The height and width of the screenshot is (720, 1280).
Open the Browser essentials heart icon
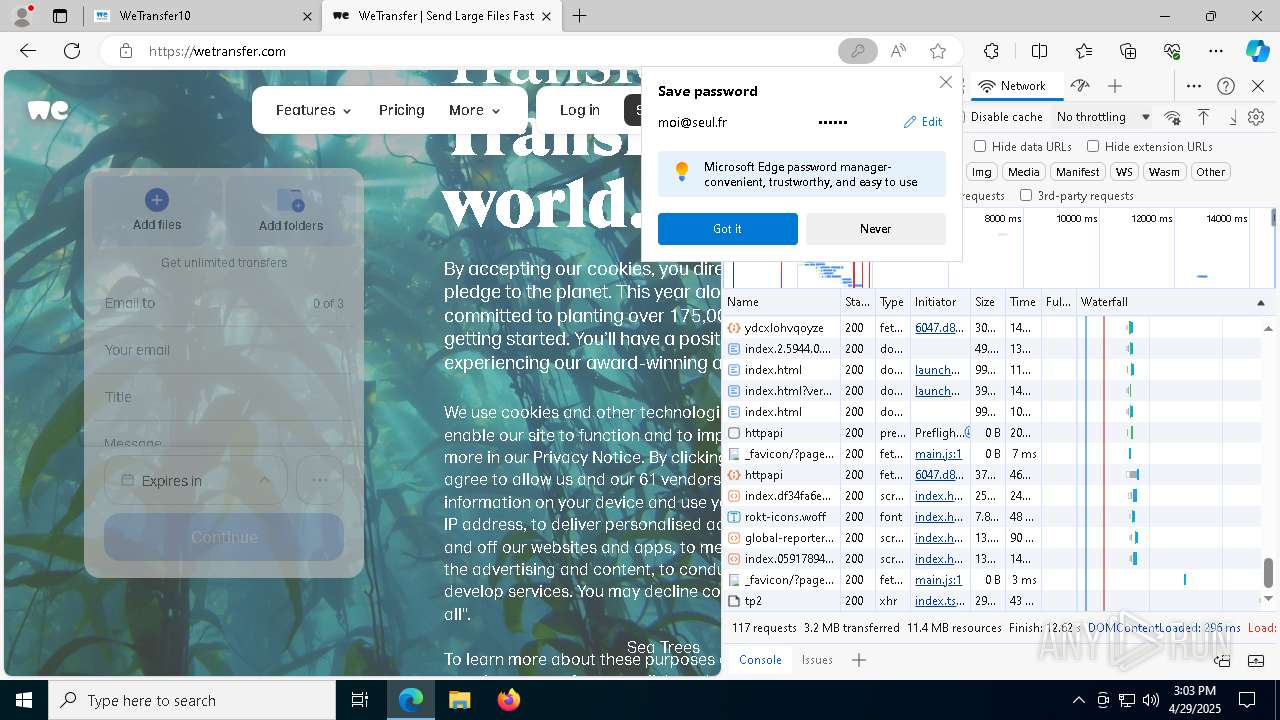[x=1172, y=51]
